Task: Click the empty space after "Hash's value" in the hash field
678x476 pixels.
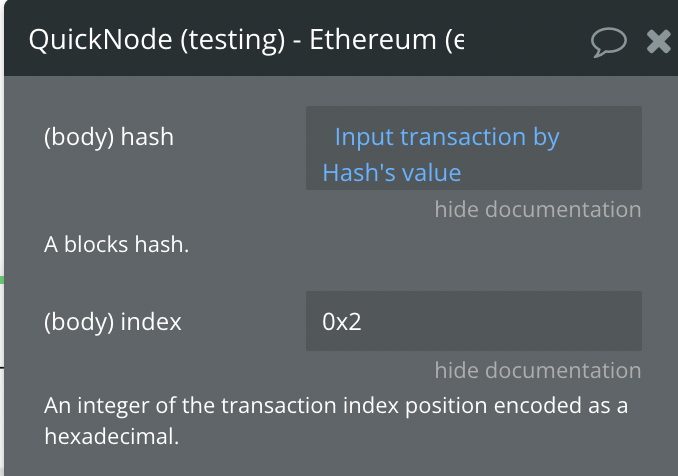Action: pos(549,173)
